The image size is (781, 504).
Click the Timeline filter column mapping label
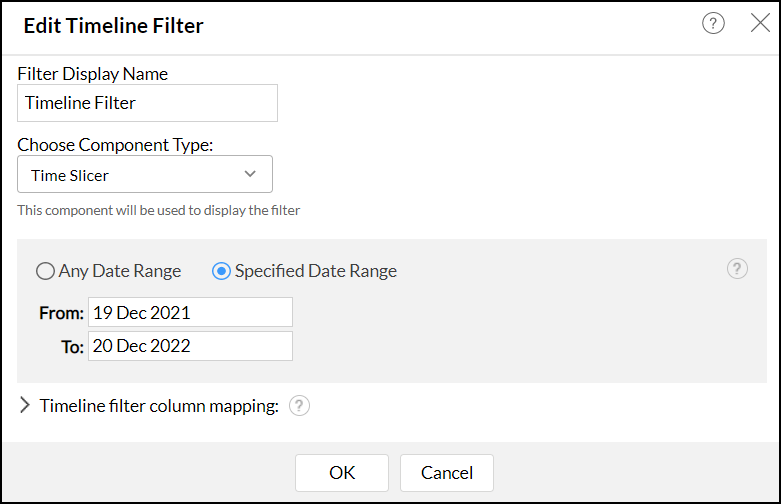[159, 406]
